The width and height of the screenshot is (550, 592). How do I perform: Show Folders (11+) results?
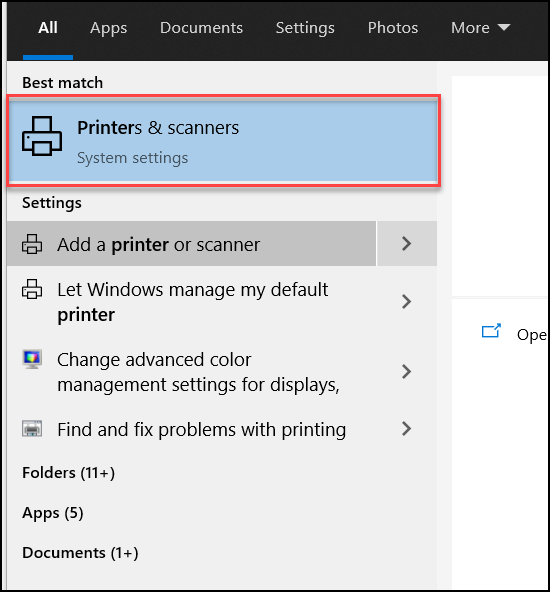[68, 473]
